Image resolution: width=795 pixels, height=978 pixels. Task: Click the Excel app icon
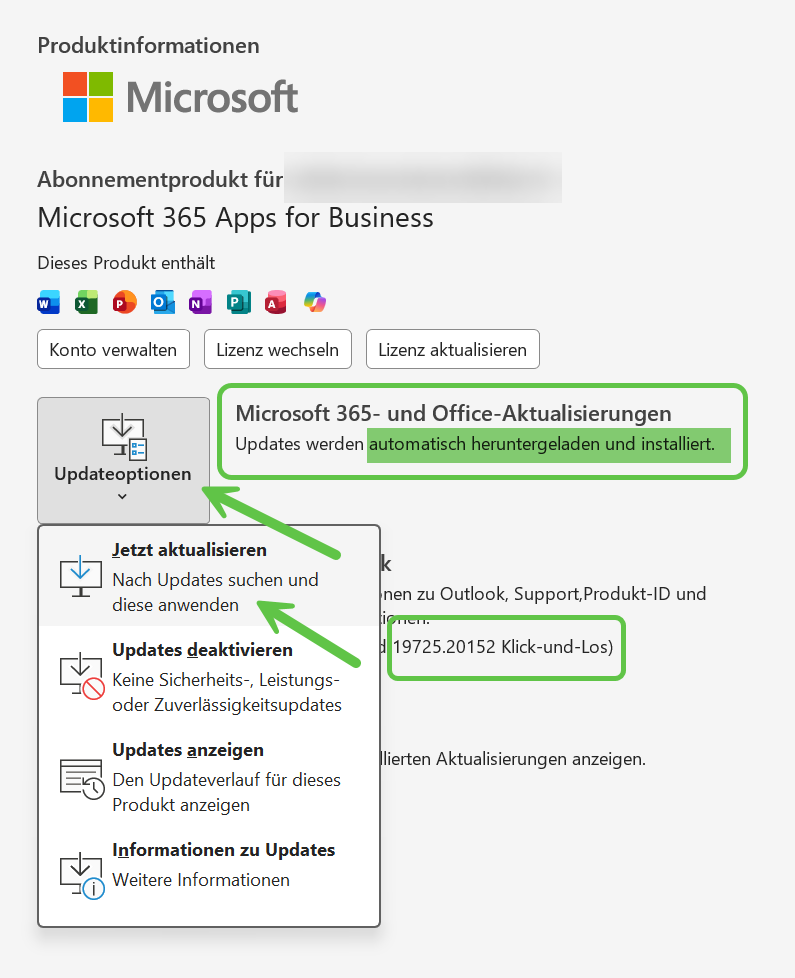(x=87, y=303)
